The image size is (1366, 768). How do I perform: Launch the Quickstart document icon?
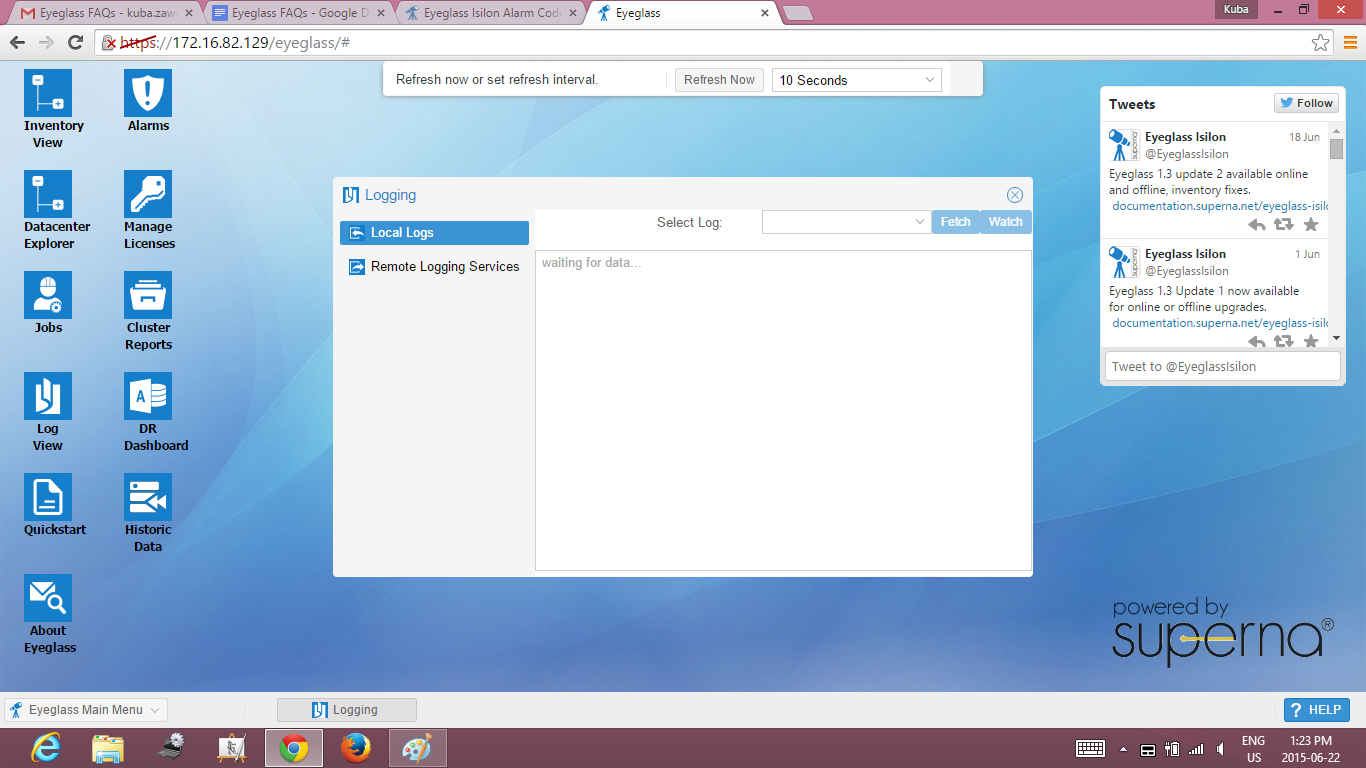[48, 497]
